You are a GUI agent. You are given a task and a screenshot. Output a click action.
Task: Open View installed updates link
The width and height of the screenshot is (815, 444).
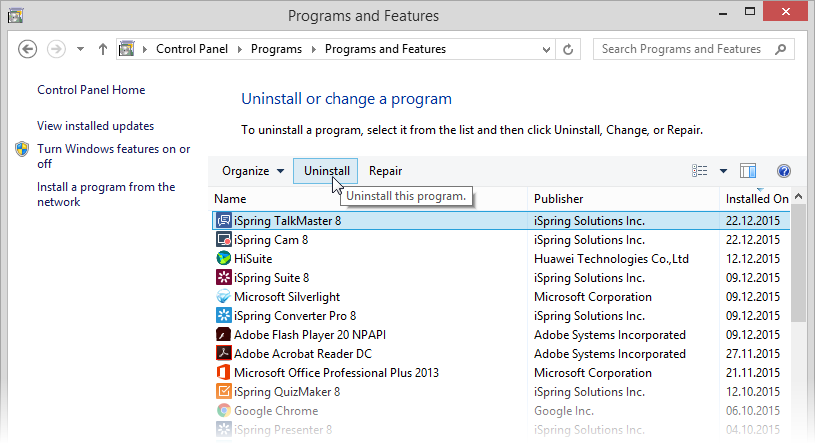[96, 126]
